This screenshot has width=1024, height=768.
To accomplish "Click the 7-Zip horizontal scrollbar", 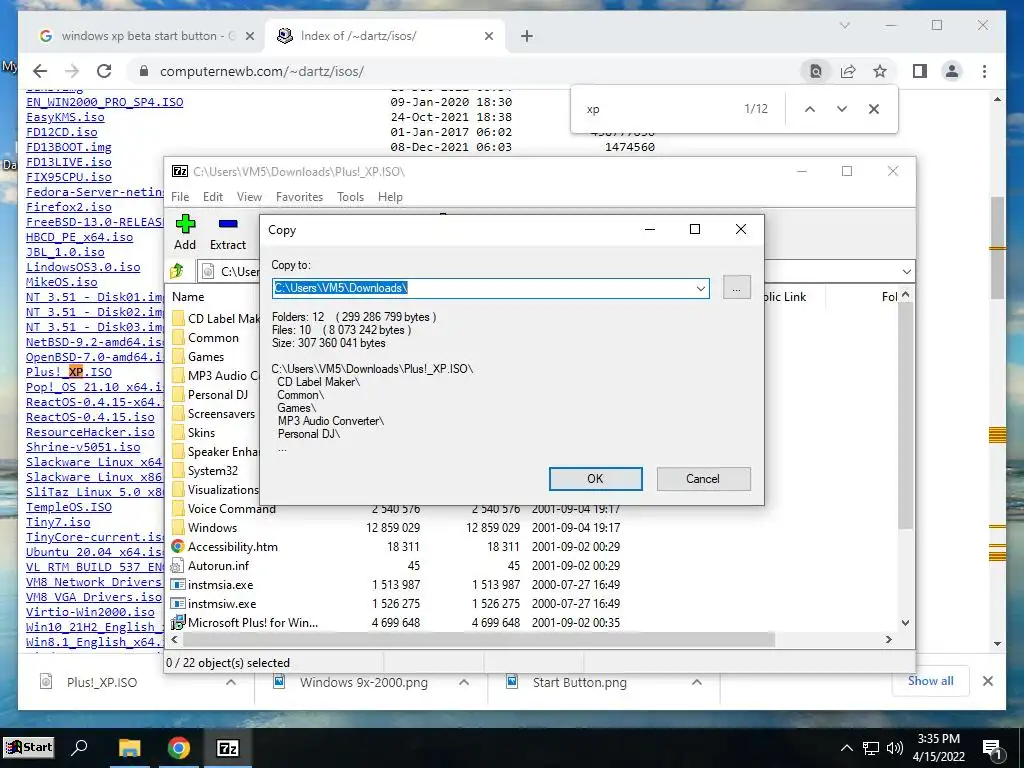I will pos(477,639).
